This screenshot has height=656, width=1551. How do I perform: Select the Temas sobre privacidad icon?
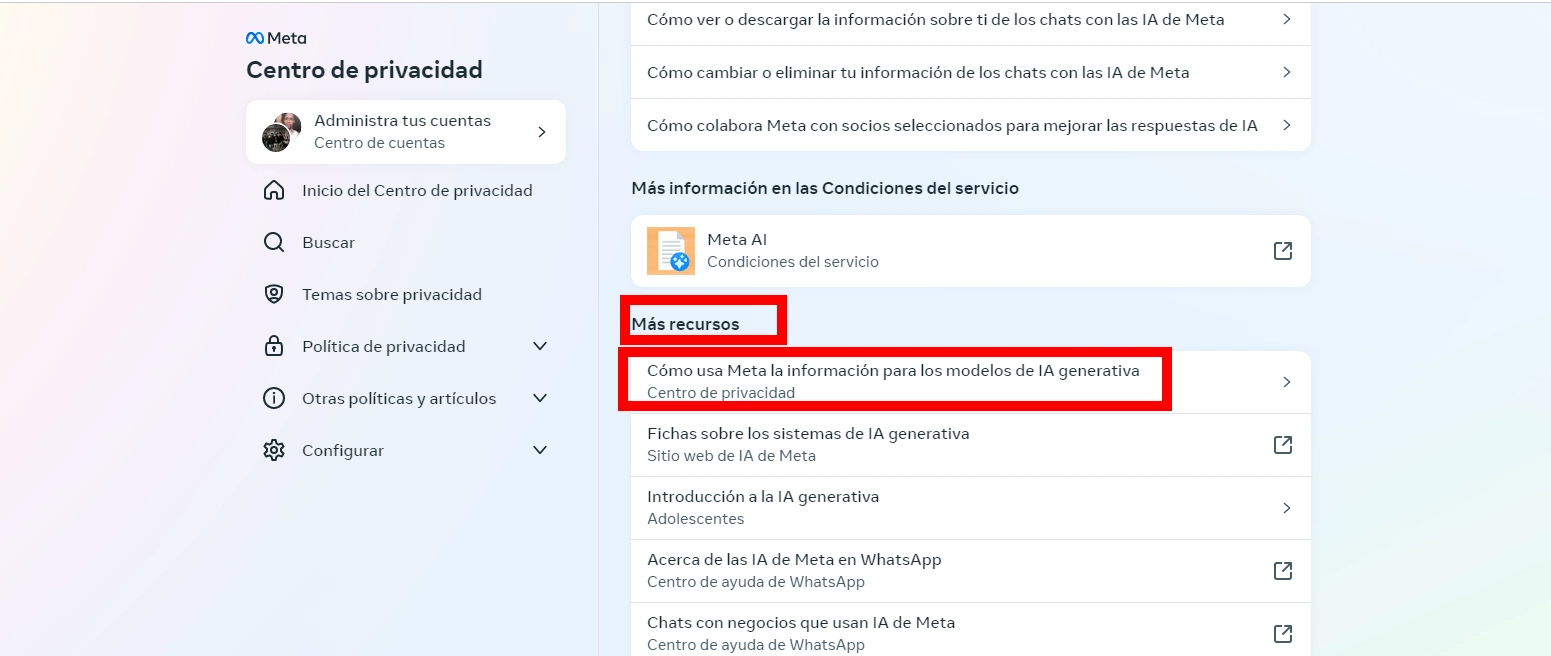[273, 294]
